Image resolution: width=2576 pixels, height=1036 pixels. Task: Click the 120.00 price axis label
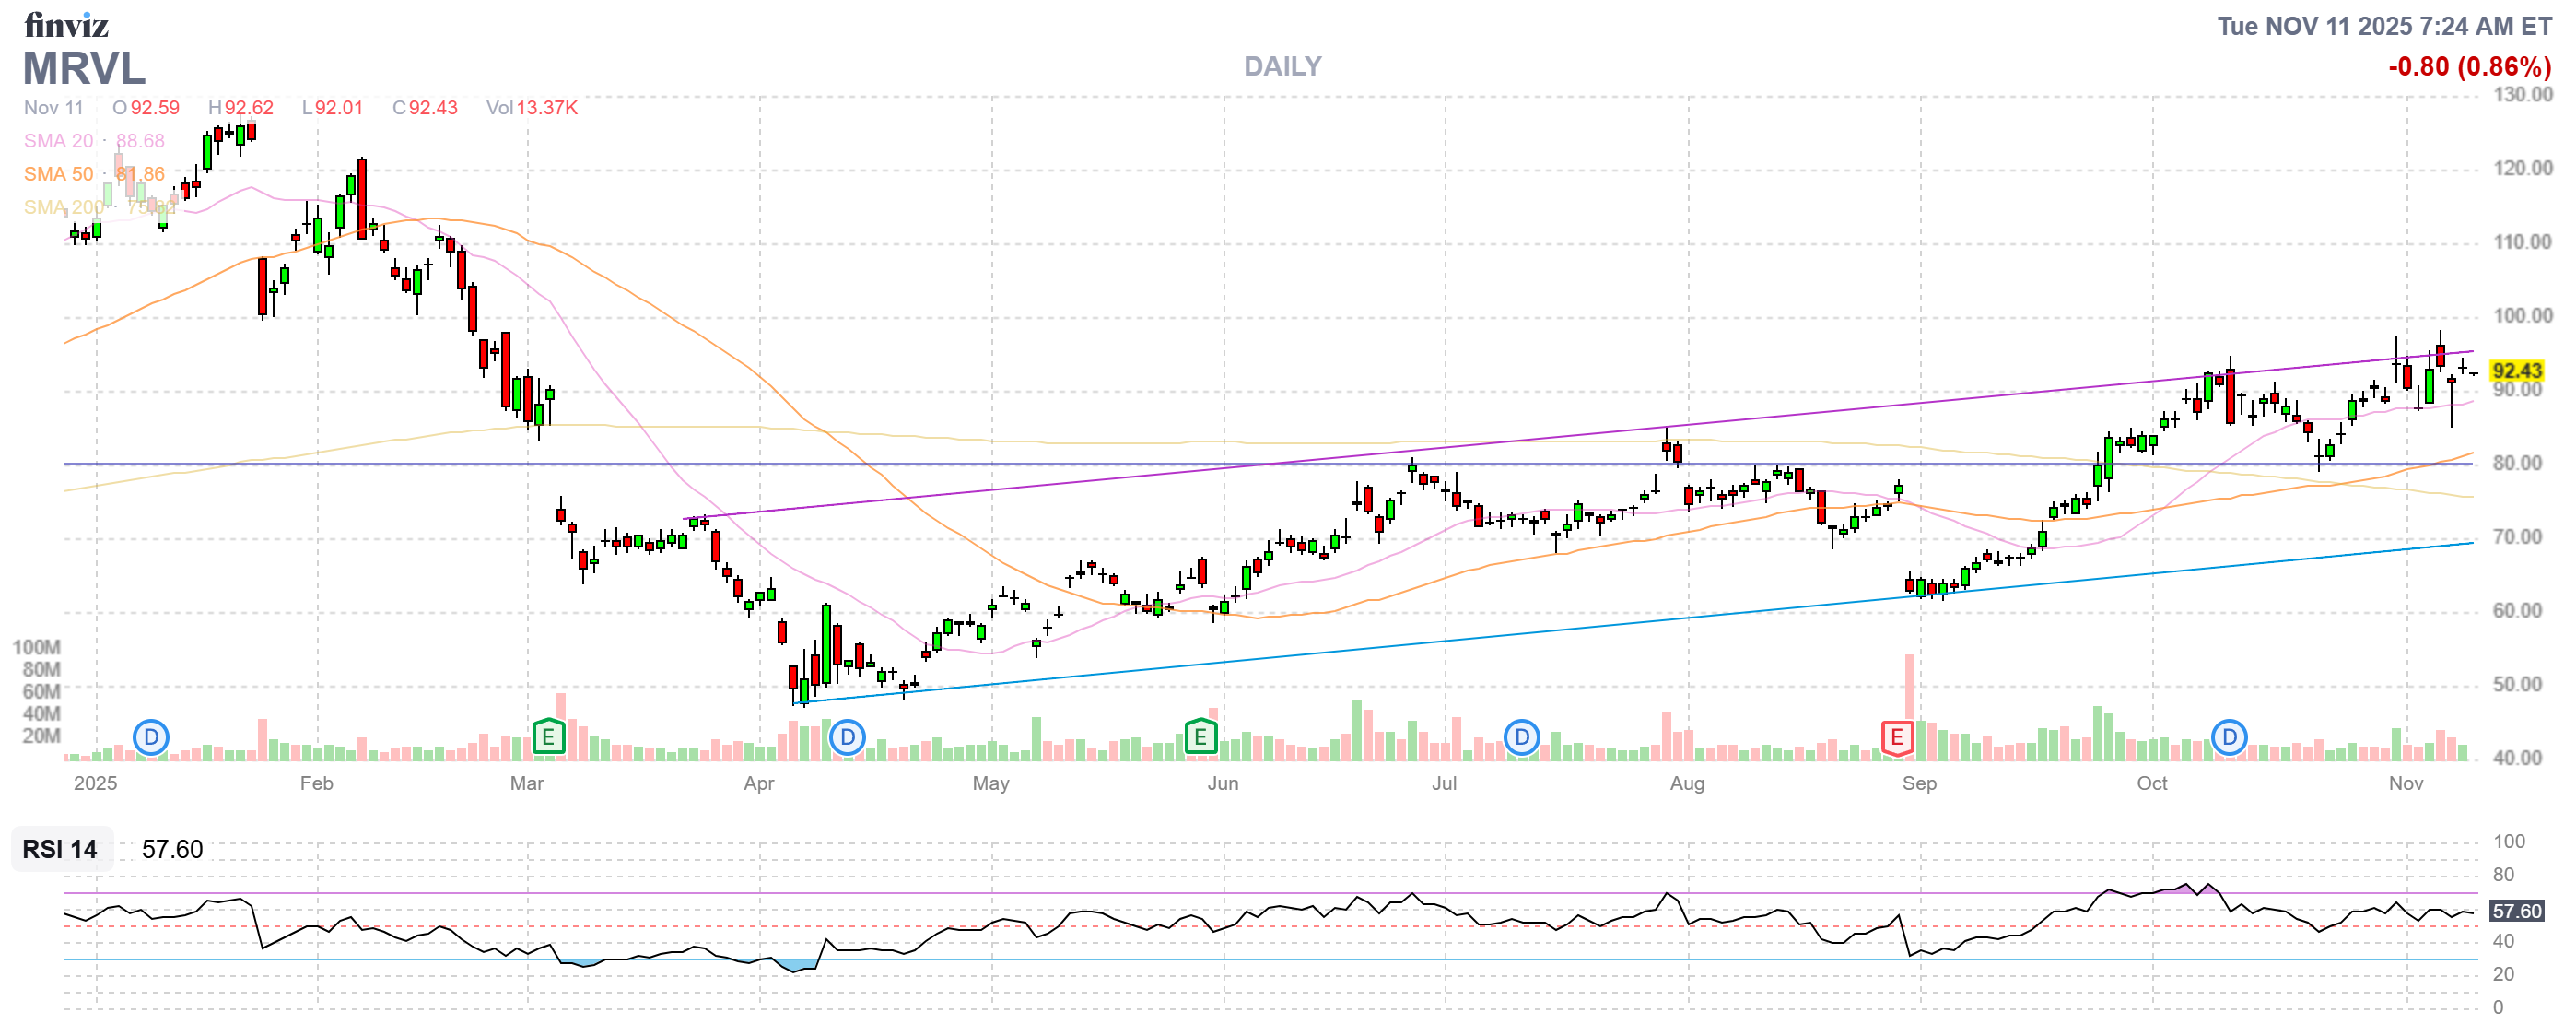coord(2522,168)
